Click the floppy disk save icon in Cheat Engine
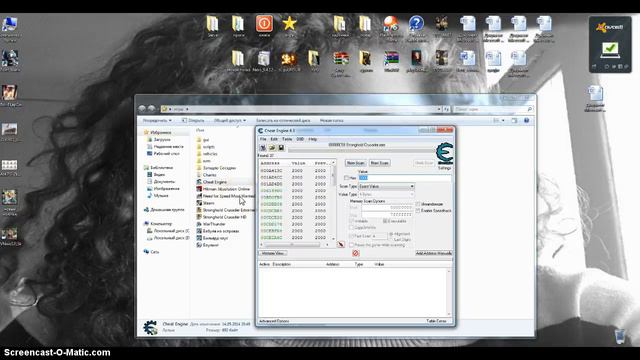The image size is (640, 360). [281, 148]
